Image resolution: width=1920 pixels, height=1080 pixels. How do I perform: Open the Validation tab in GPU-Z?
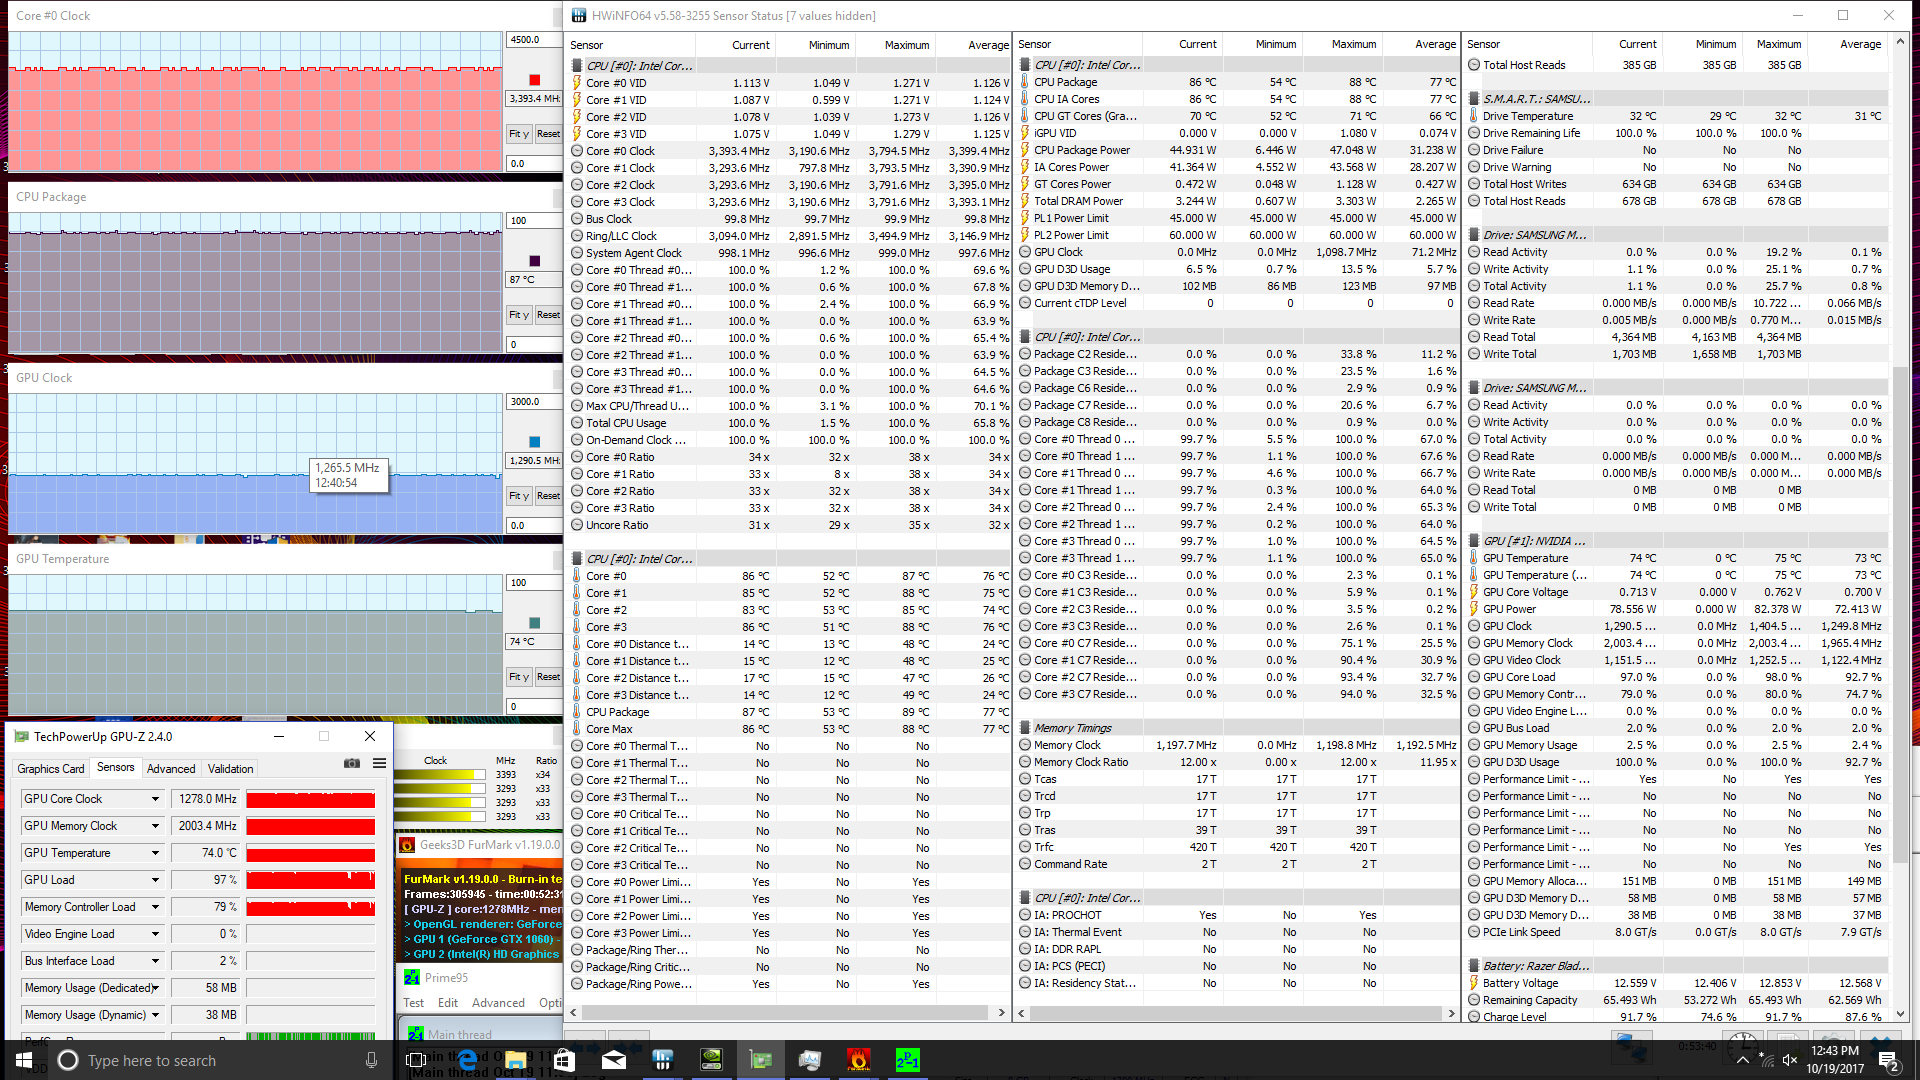230,769
